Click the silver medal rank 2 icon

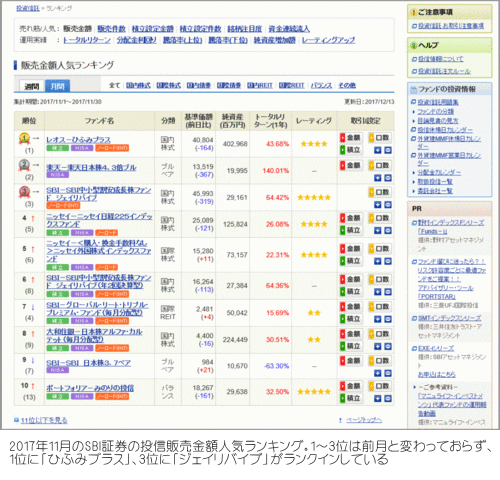tap(24, 165)
